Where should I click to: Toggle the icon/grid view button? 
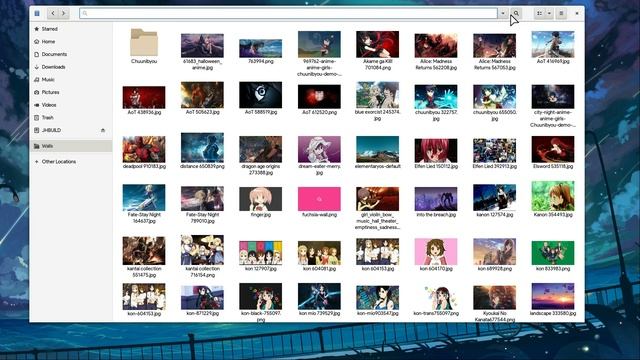tap(540, 13)
